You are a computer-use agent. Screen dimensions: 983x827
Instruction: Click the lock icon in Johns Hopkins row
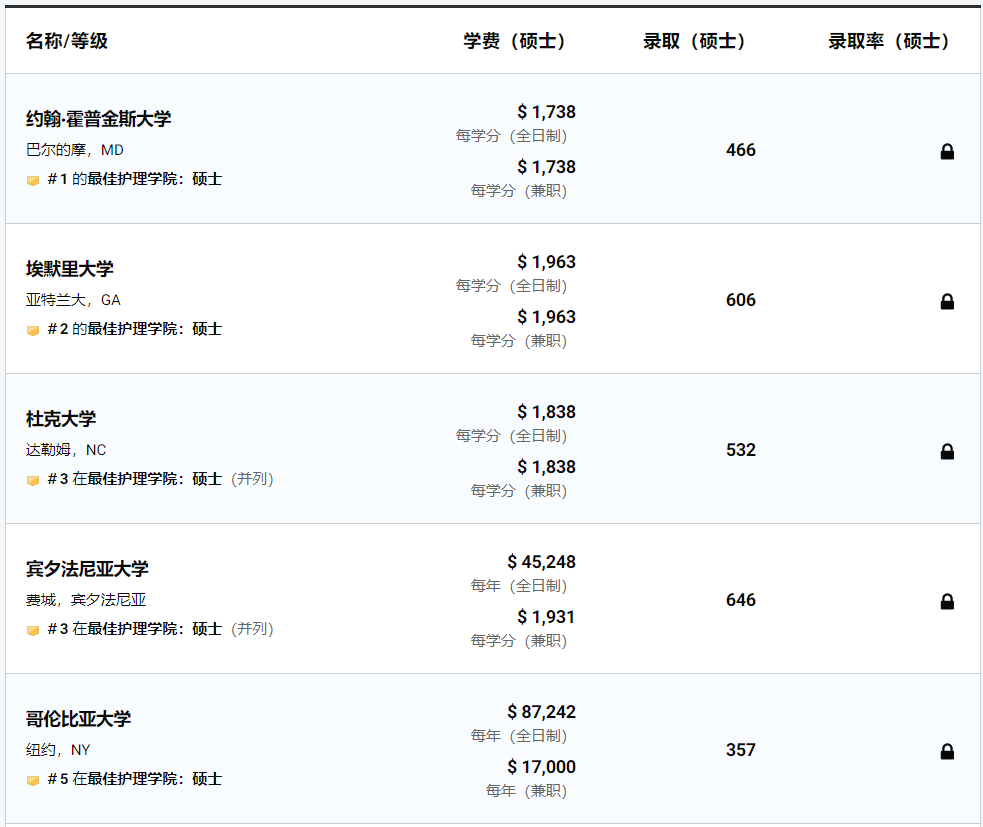pyautogui.click(x=947, y=152)
